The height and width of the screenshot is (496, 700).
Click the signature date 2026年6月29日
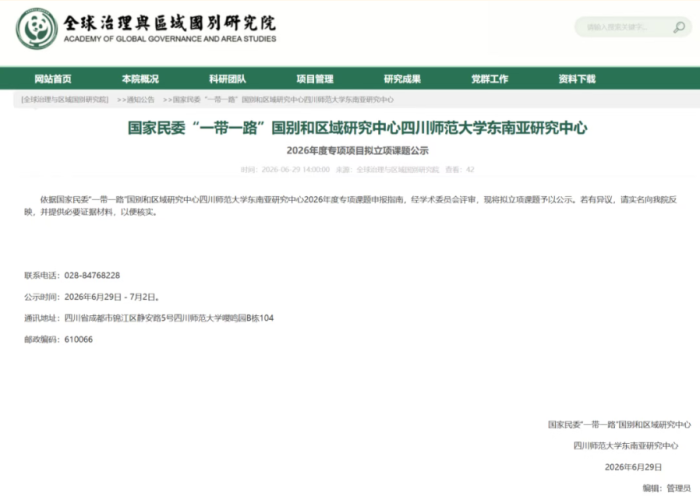click(x=633, y=467)
